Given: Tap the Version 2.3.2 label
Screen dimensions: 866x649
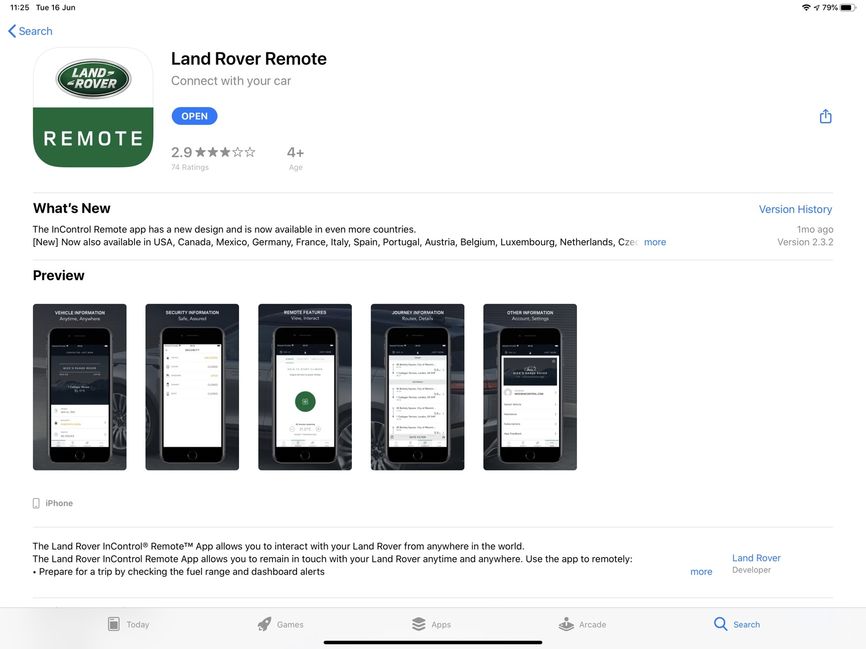Looking at the screenshot, I should click(805, 242).
